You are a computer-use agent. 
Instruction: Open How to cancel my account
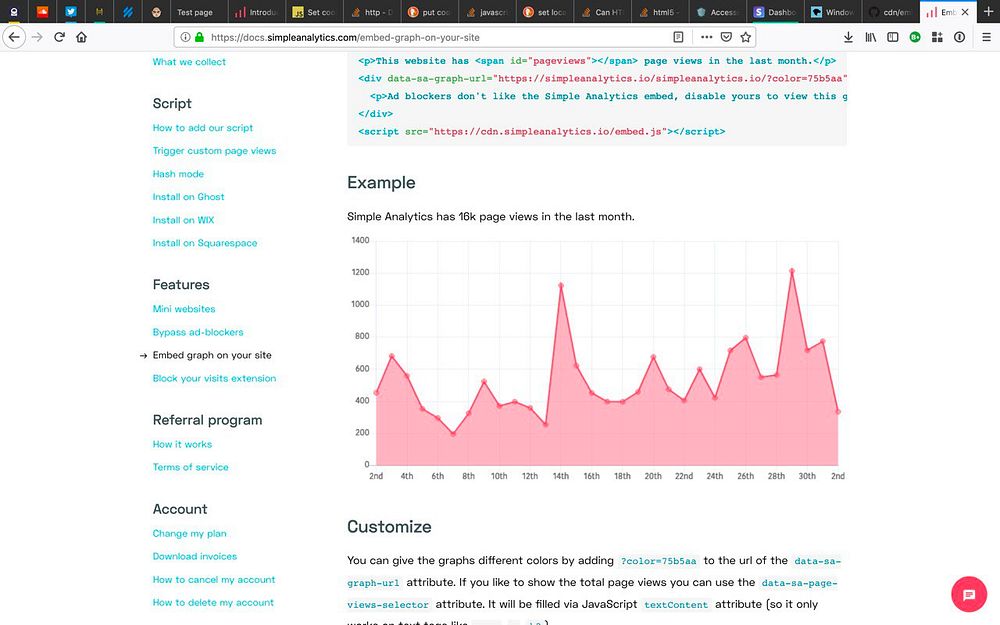click(x=214, y=579)
